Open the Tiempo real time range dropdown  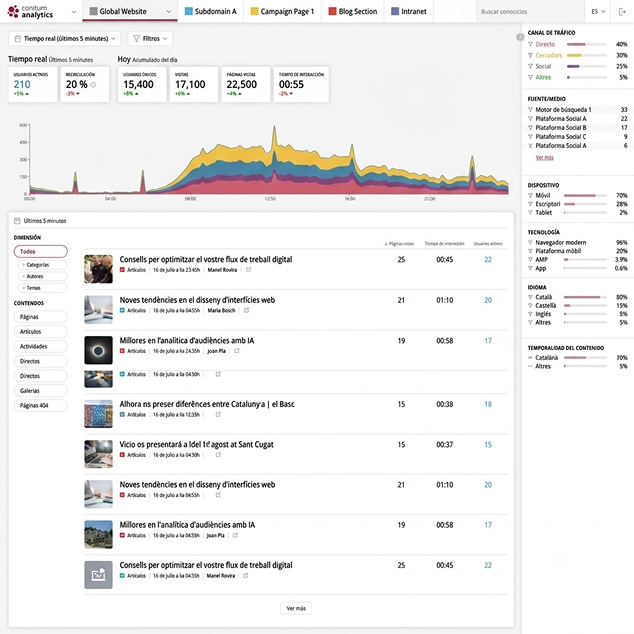coord(65,38)
